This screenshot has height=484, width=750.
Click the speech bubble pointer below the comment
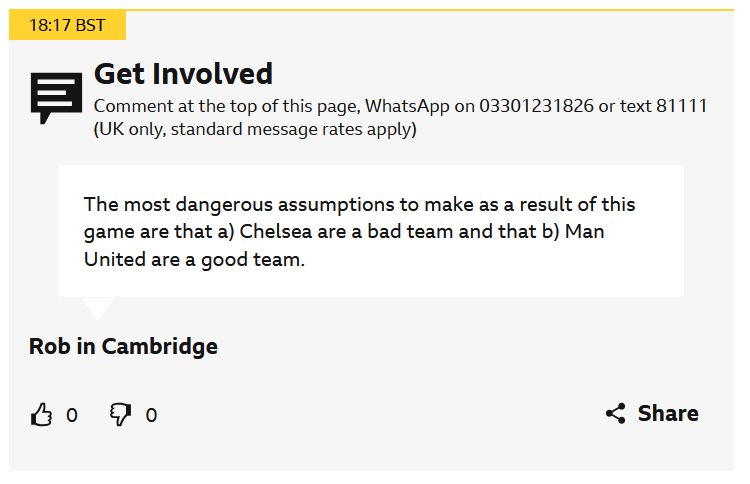coord(98,307)
